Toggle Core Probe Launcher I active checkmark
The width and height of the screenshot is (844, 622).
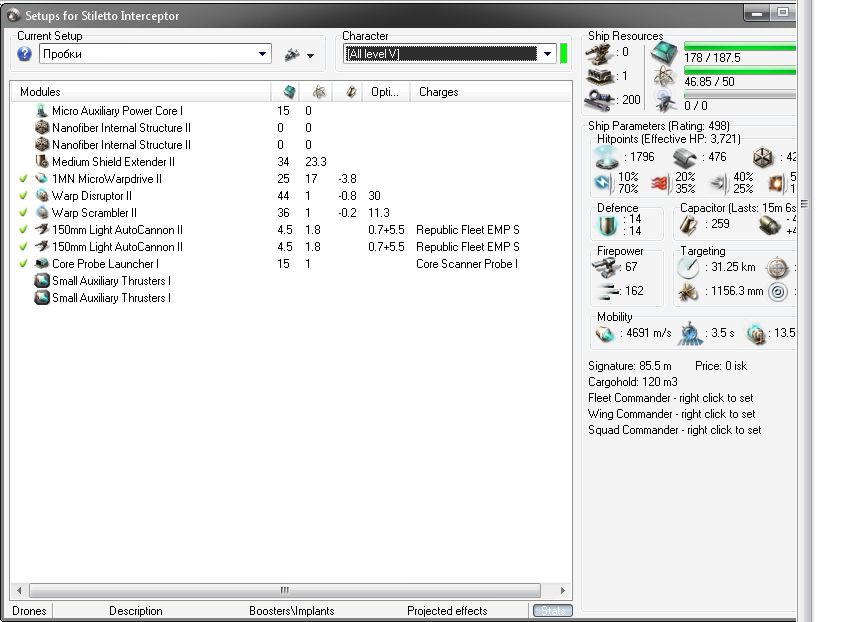[23, 264]
